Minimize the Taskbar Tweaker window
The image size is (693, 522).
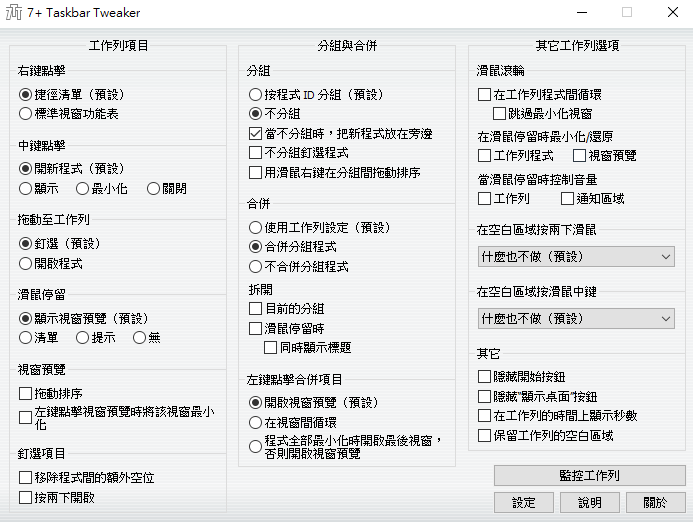pyautogui.click(x=582, y=12)
